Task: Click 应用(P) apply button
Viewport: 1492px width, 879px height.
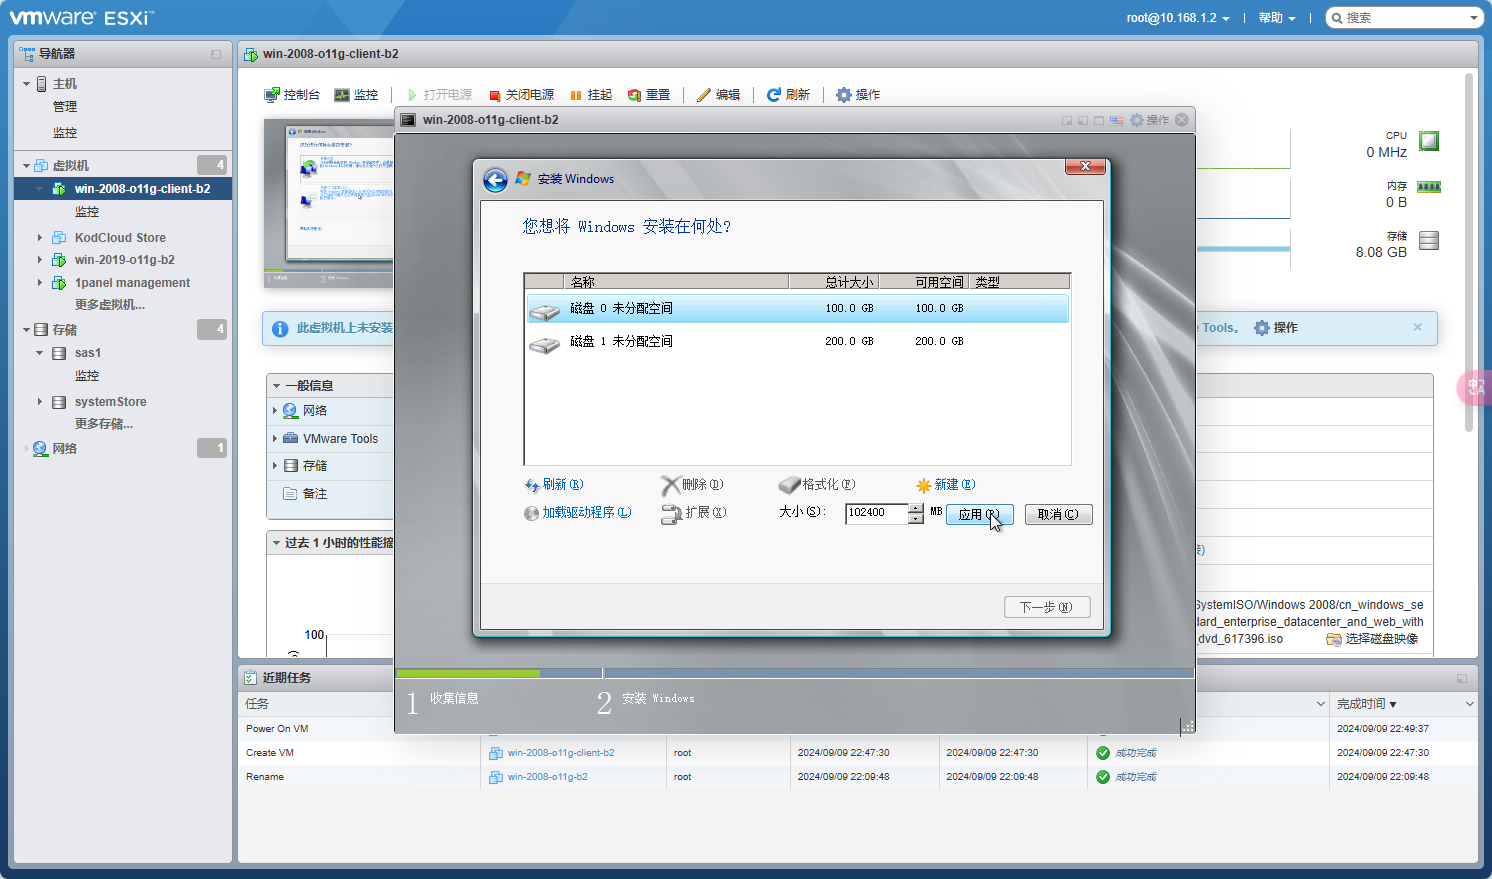Action: click(x=980, y=515)
